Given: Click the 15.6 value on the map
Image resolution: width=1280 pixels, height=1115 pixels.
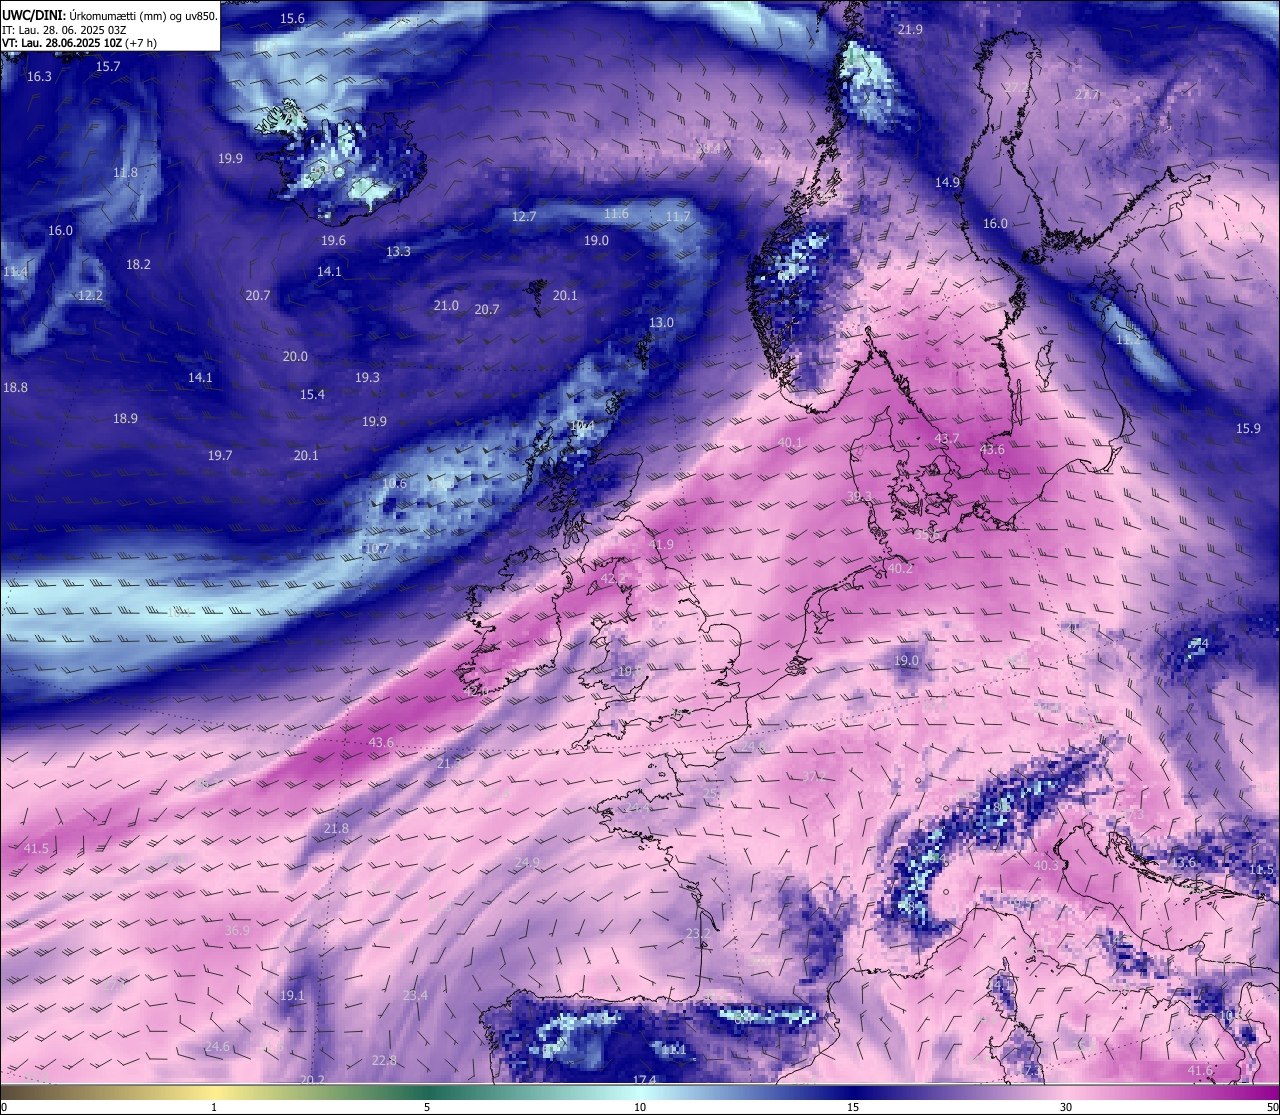Looking at the screenshot, I should coord(292,19).
